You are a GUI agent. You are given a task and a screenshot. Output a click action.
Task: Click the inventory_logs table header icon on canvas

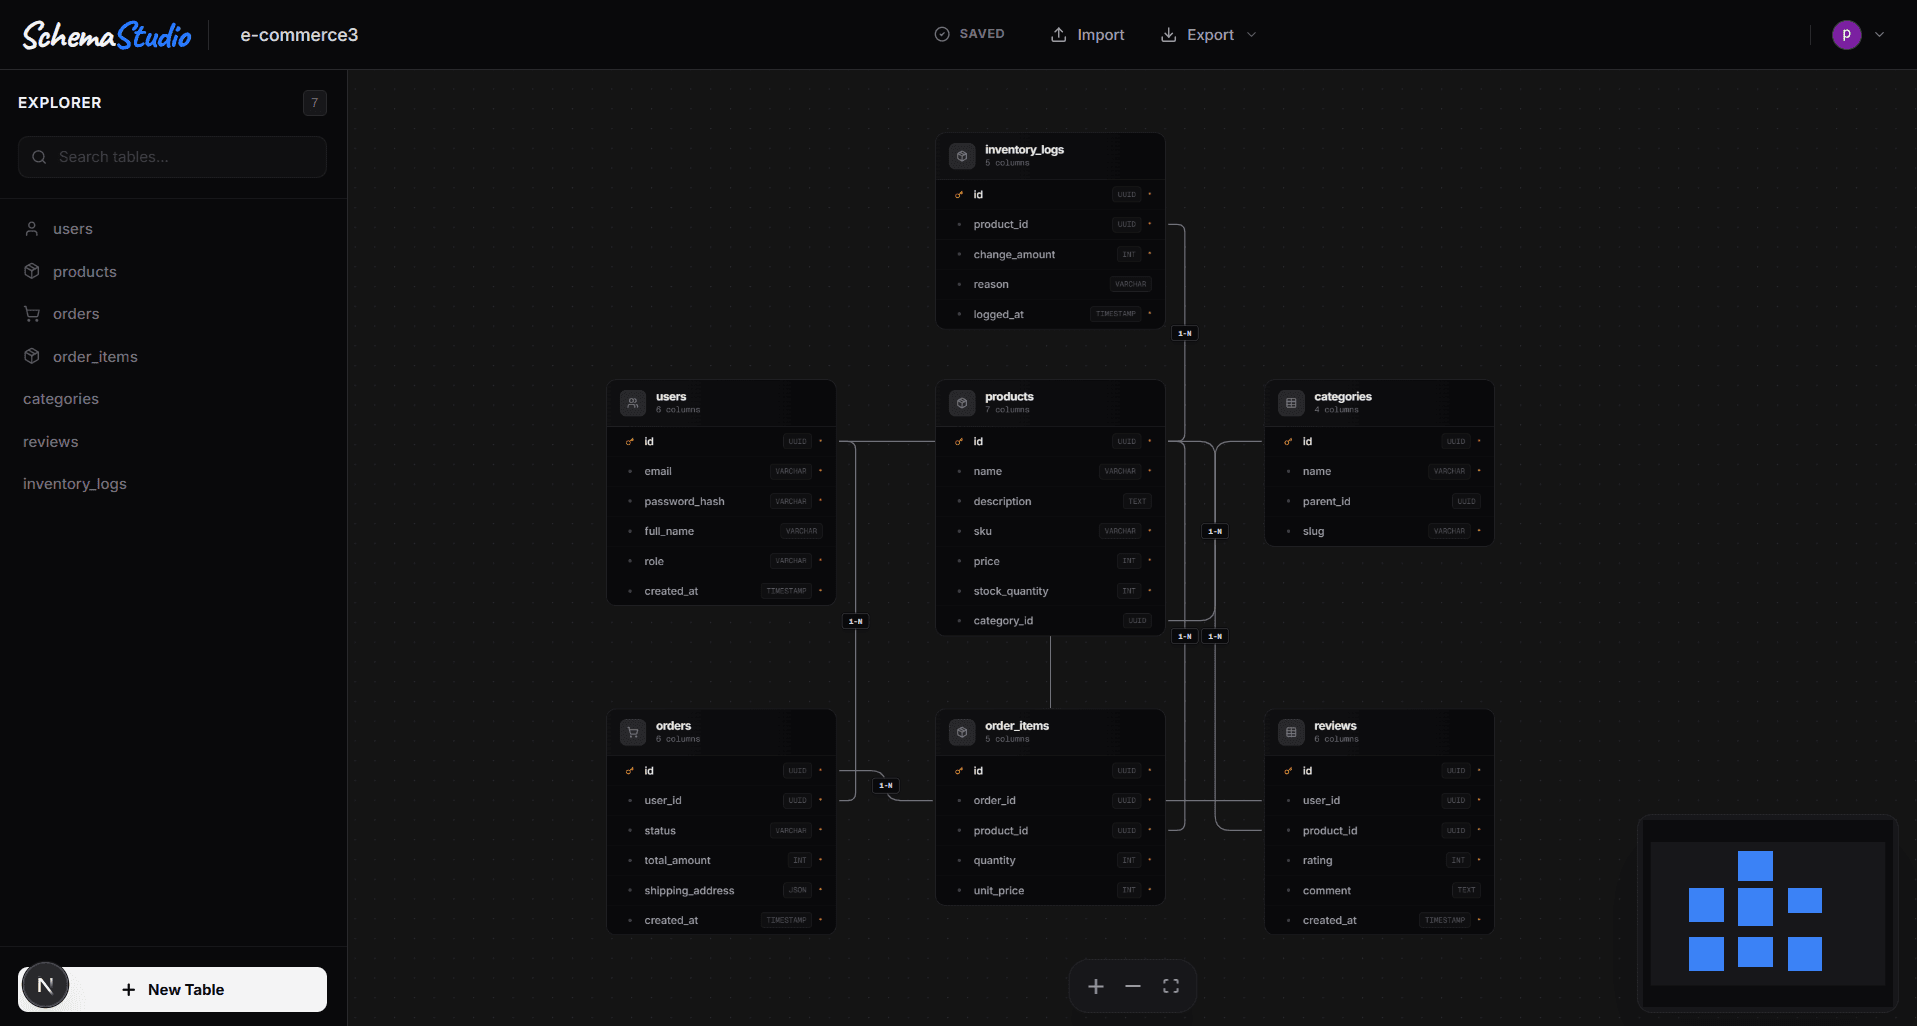[961, 156]
